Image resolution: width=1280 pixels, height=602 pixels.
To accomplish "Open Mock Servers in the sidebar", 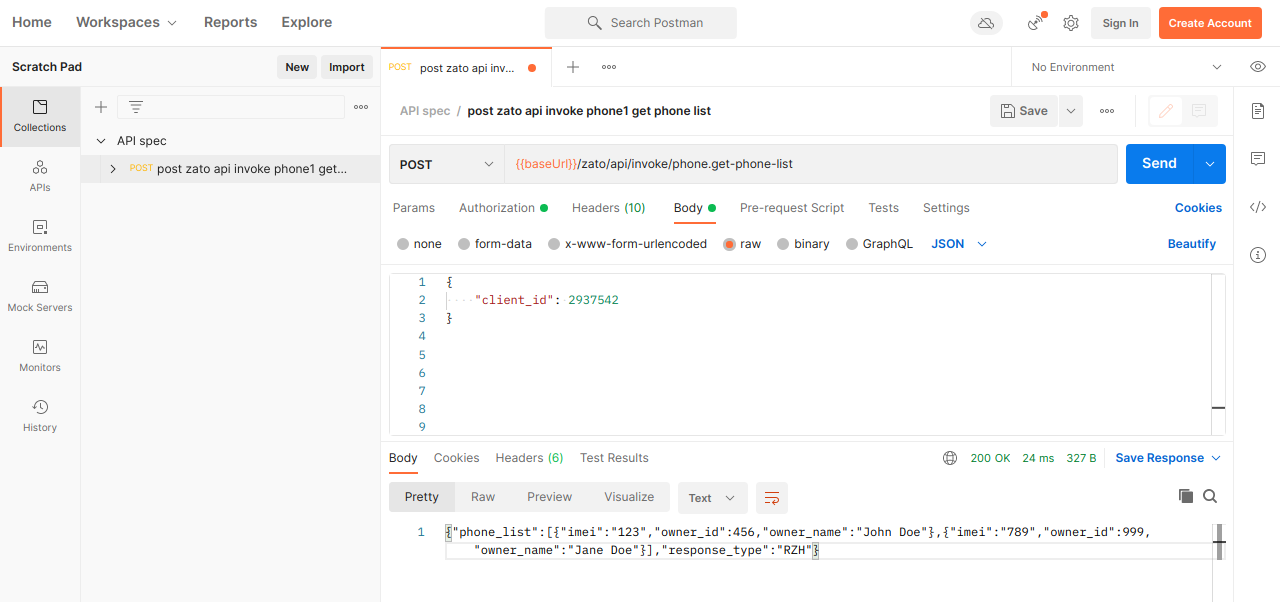I will (x=40, y=295).
